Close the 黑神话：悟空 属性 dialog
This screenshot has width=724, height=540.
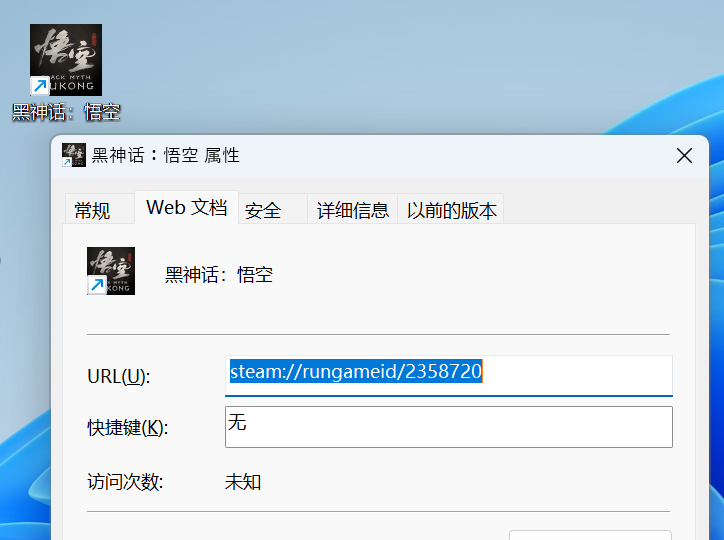(x=684, y=156)
